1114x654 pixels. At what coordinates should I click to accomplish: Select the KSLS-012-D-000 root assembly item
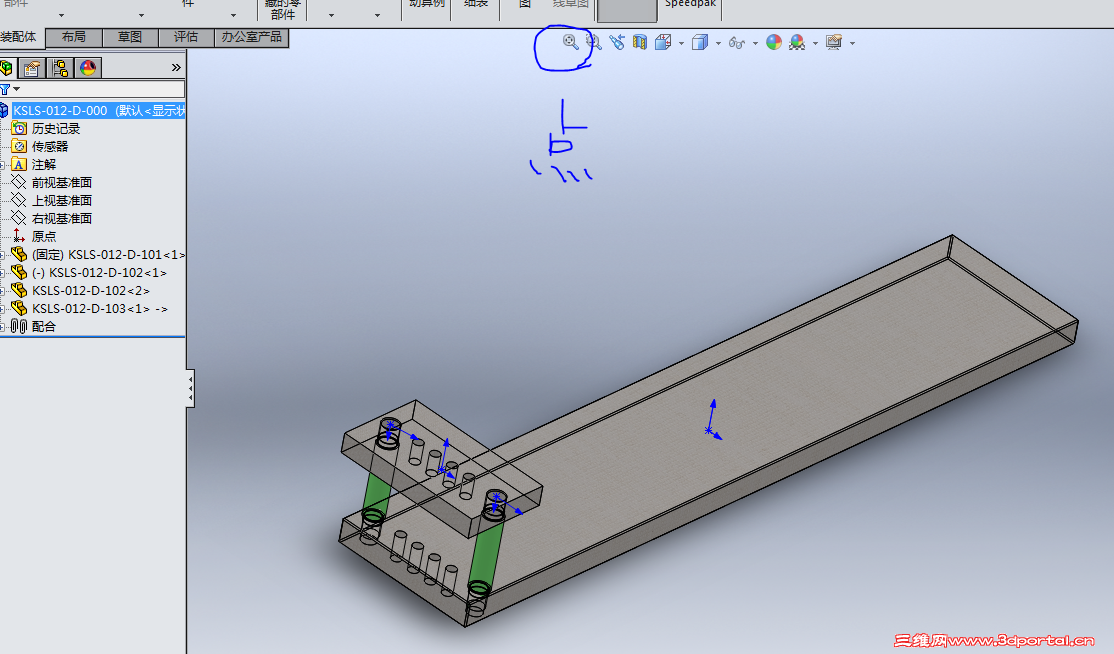(x=98, y=110)
